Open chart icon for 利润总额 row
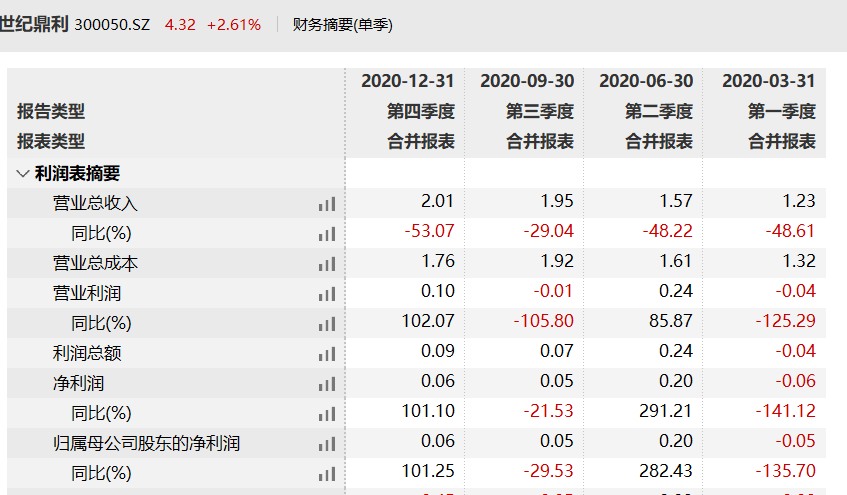847x495 pixels. coord(327,354)
